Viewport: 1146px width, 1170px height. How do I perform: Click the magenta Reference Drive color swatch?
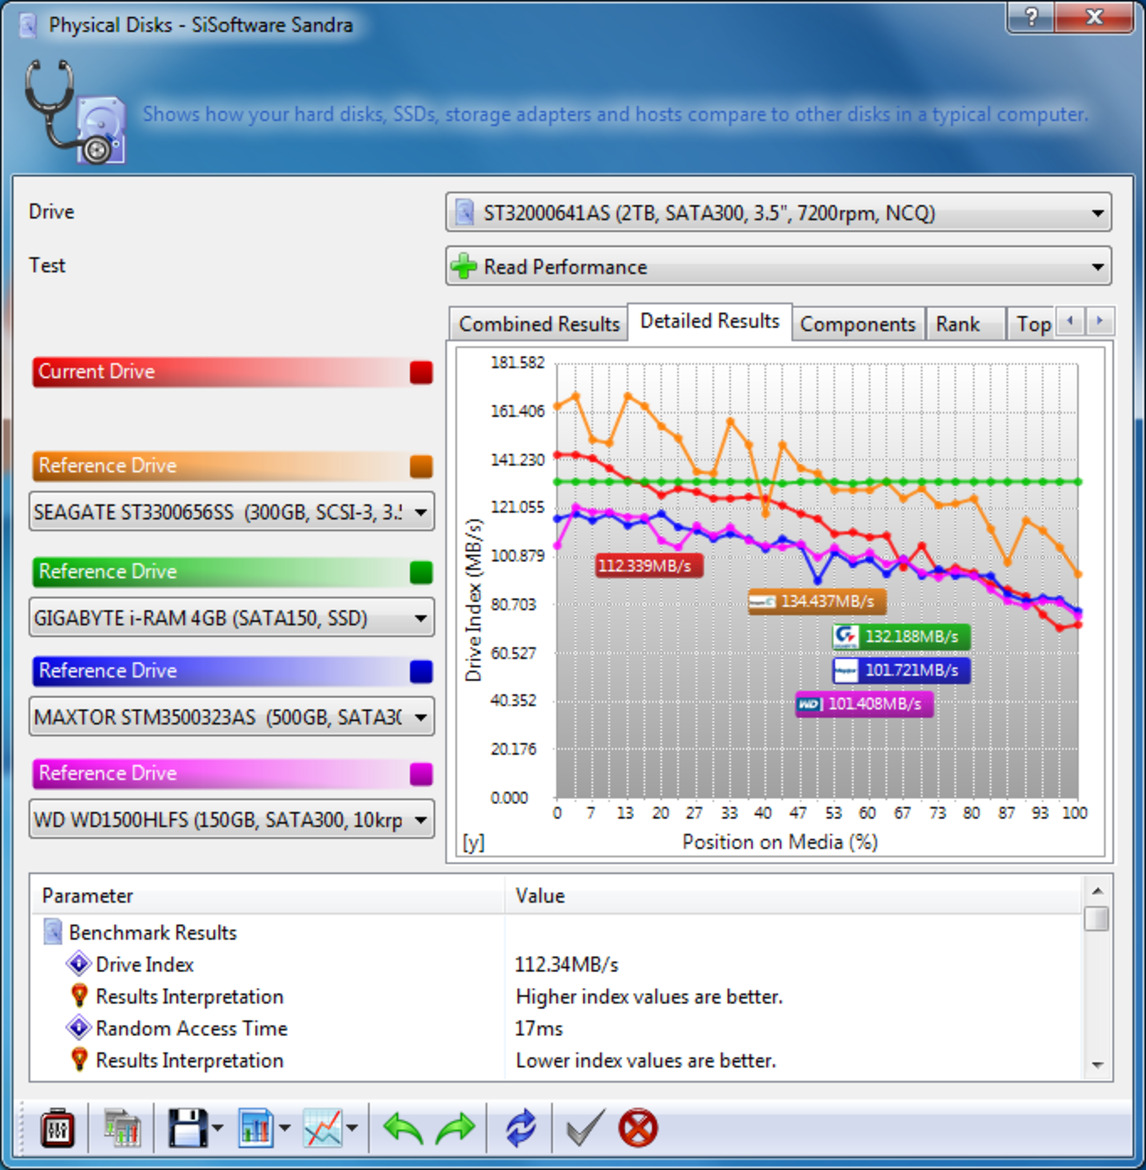(x=421, y=773)
